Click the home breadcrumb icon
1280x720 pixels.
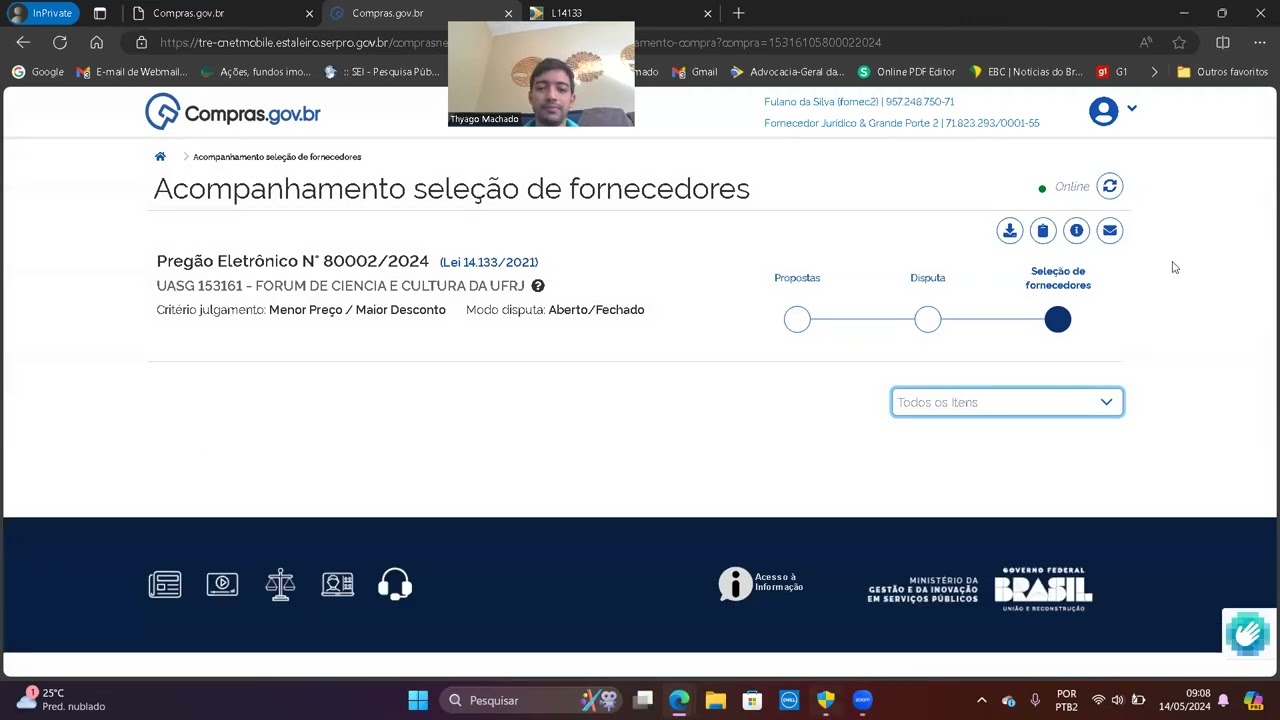pos(160,157)
